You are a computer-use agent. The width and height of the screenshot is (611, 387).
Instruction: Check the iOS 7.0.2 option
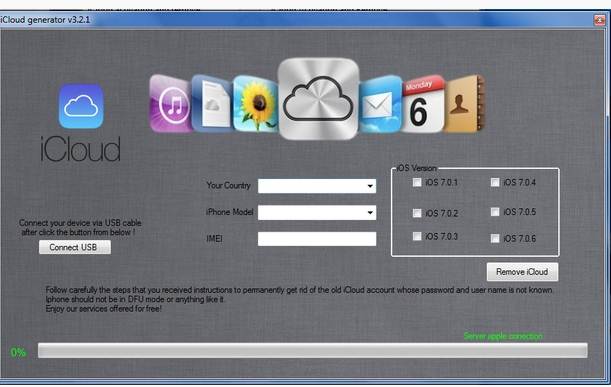tap(417, 213)
